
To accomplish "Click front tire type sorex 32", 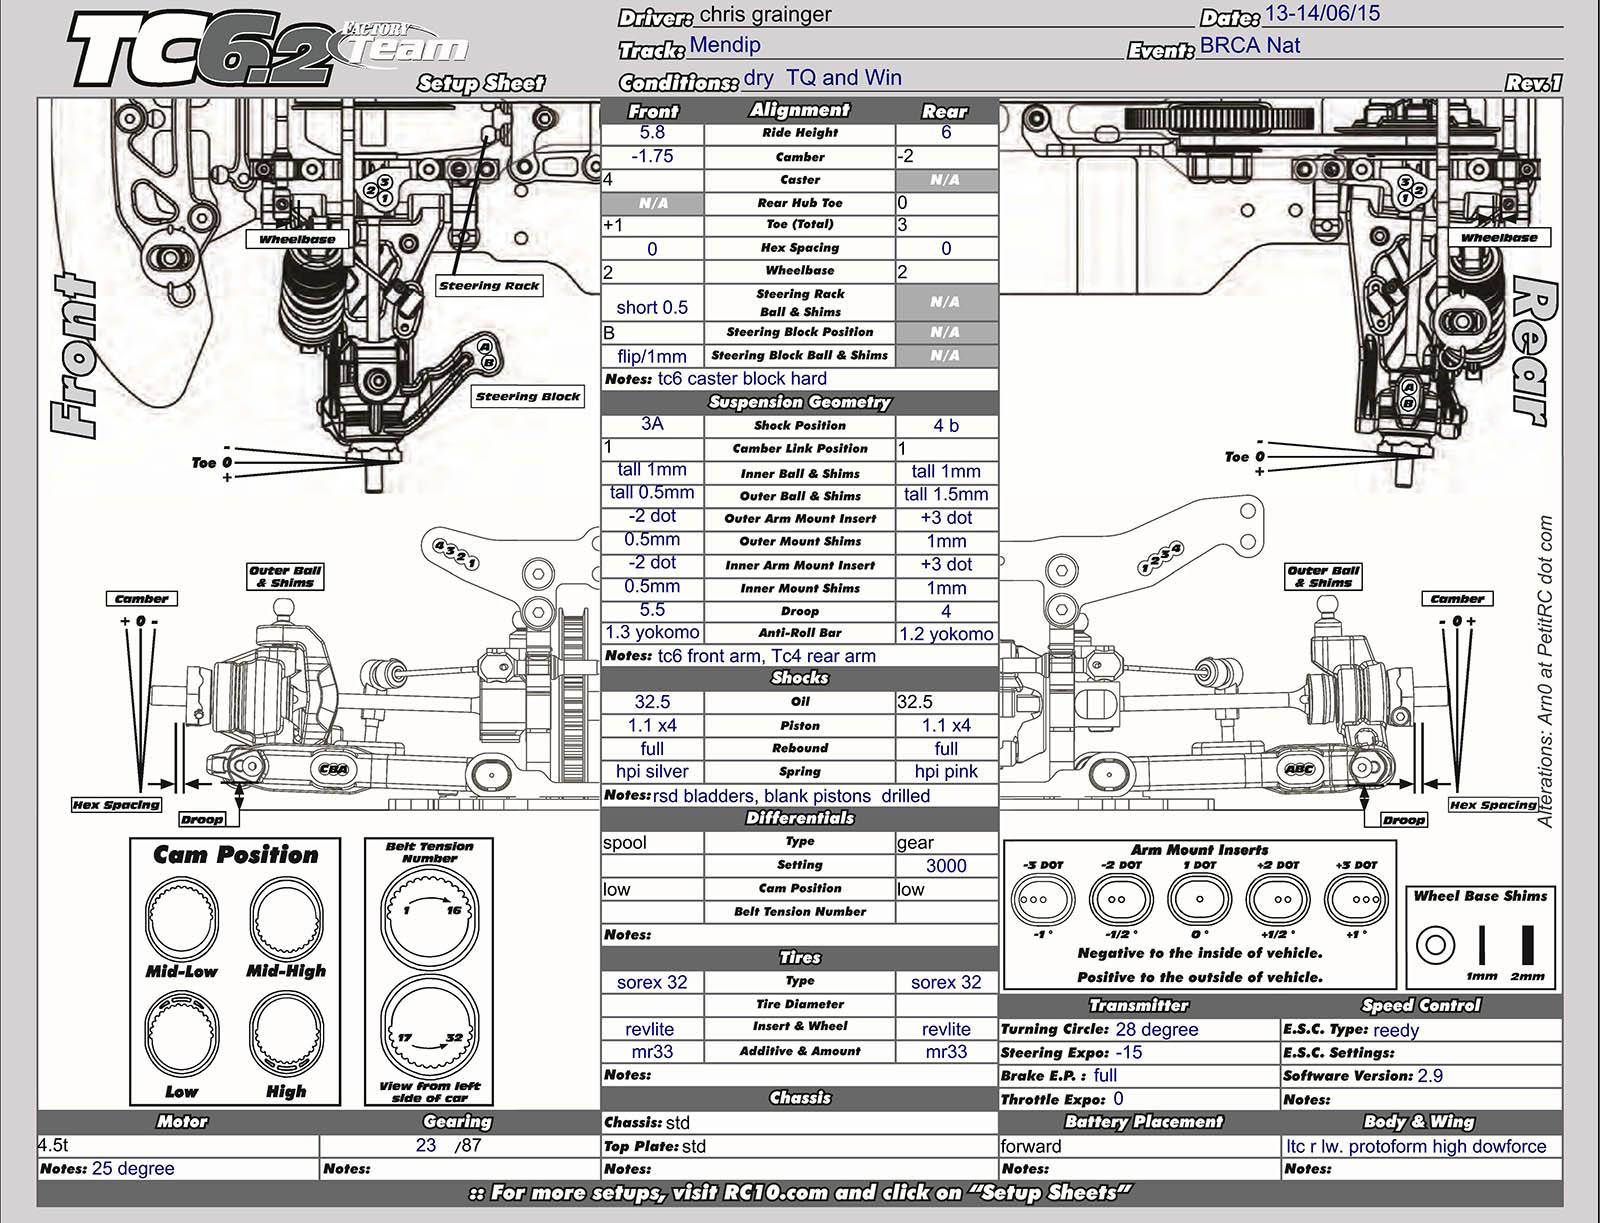I will [x=652, y=982].
